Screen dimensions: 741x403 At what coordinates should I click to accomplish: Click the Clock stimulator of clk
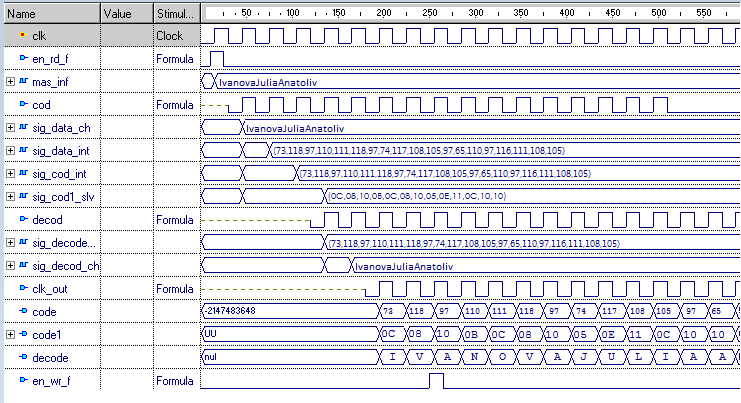(x=170, y=36)
